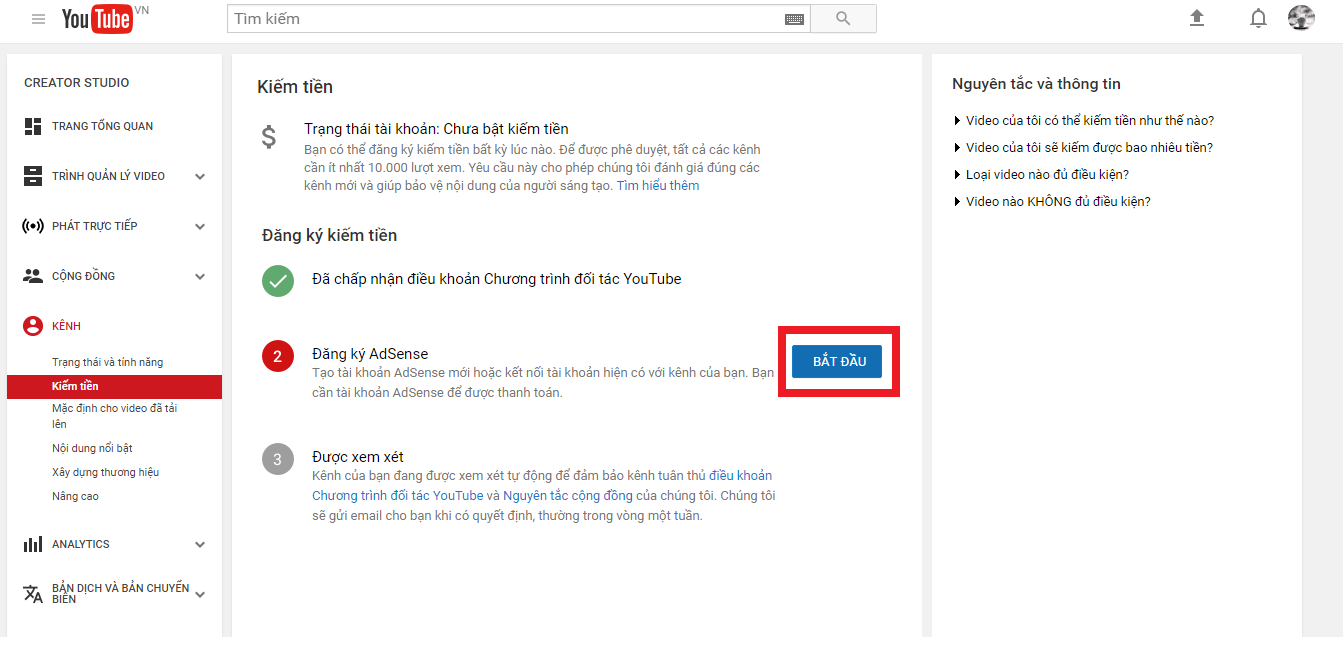The height and width of the screenshot is (654, 1343).
Task: Click the CREATOR STUDIO heading
Action: pyautogui.click(x=77, y=83)
